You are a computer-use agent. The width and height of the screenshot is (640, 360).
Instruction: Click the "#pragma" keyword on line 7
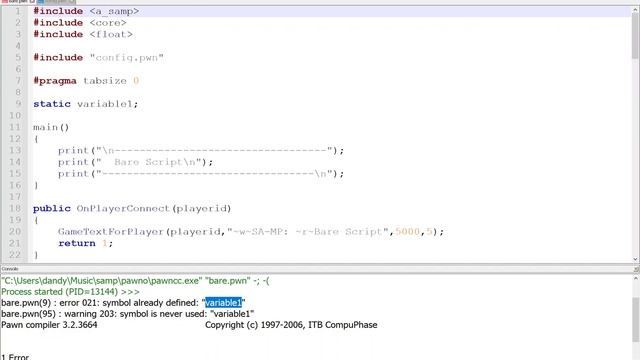coord(55,81)
